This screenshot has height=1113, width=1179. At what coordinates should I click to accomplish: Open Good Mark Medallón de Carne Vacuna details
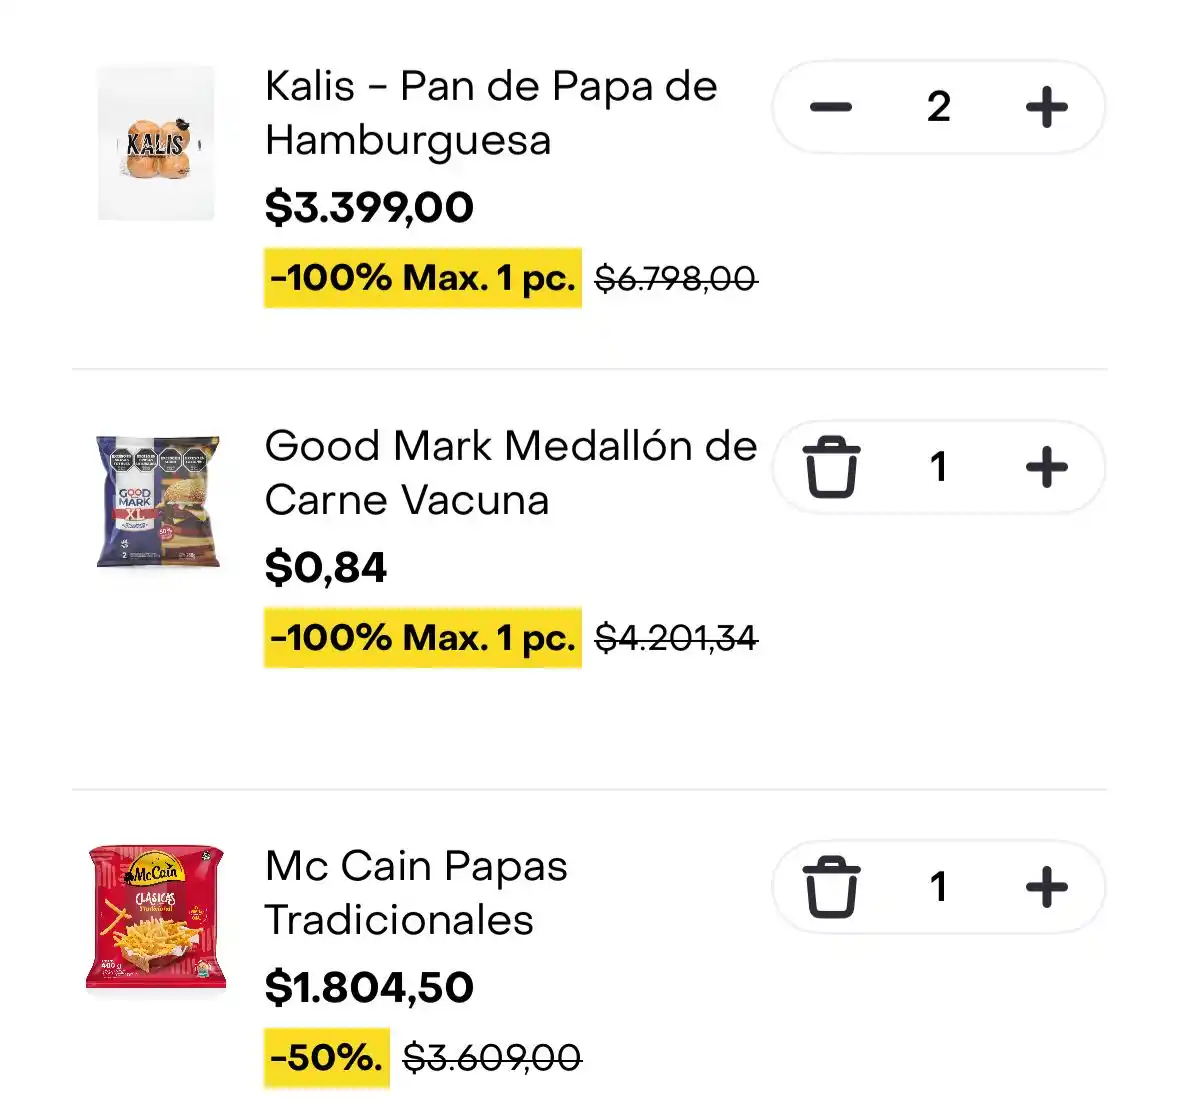click(510, 473)
